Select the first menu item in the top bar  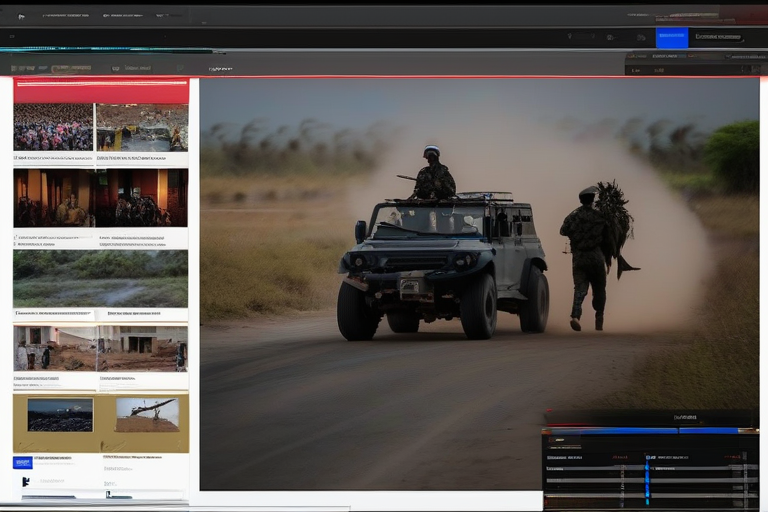(x=62, y=17)
